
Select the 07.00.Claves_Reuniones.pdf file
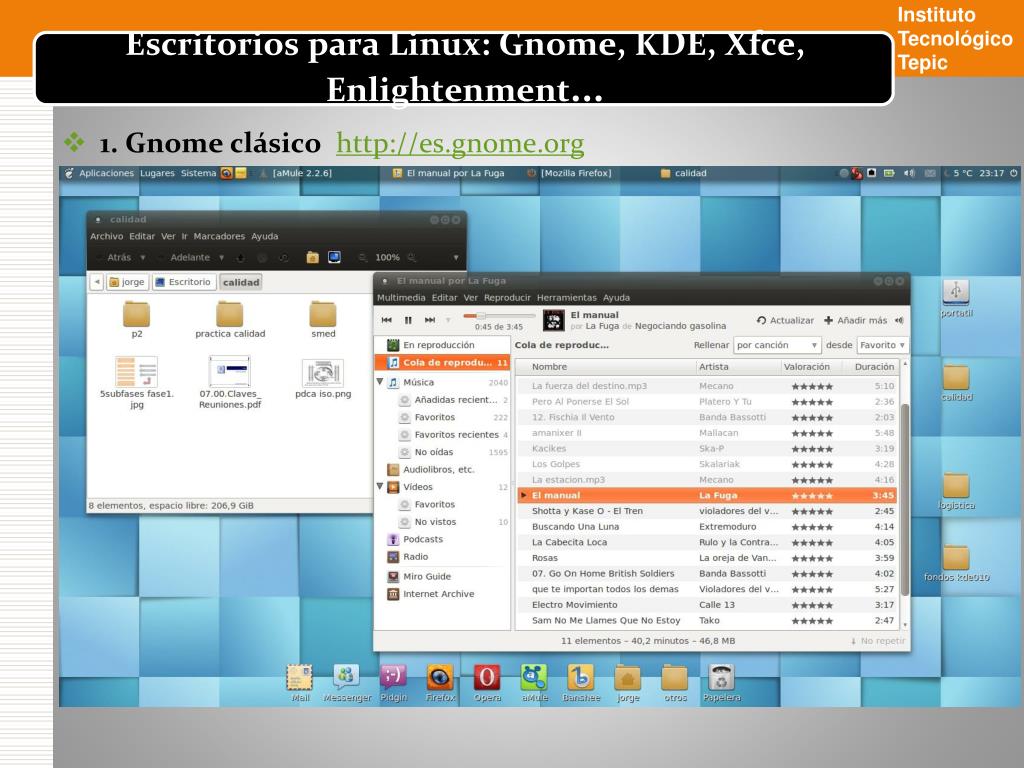click(x=230, y=382)
